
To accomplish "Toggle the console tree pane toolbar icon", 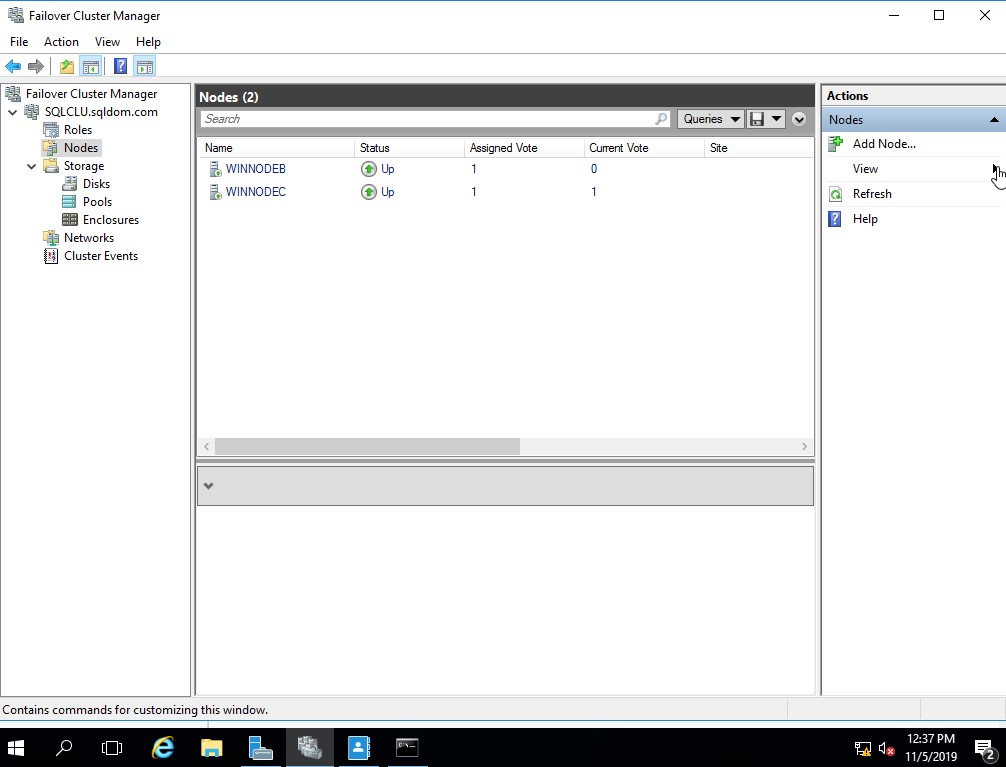I will 90,66.
